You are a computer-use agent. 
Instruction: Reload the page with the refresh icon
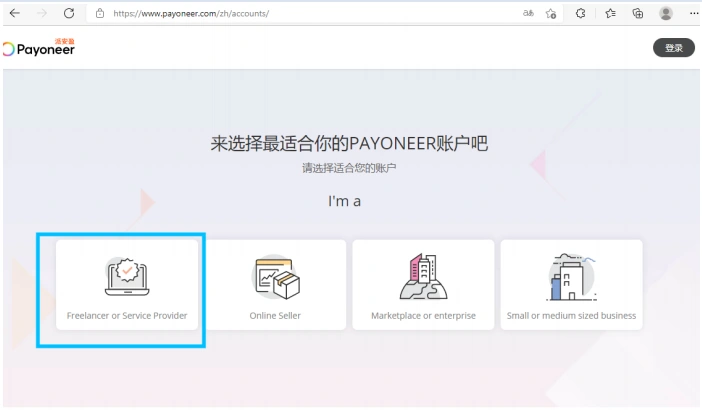69,13
